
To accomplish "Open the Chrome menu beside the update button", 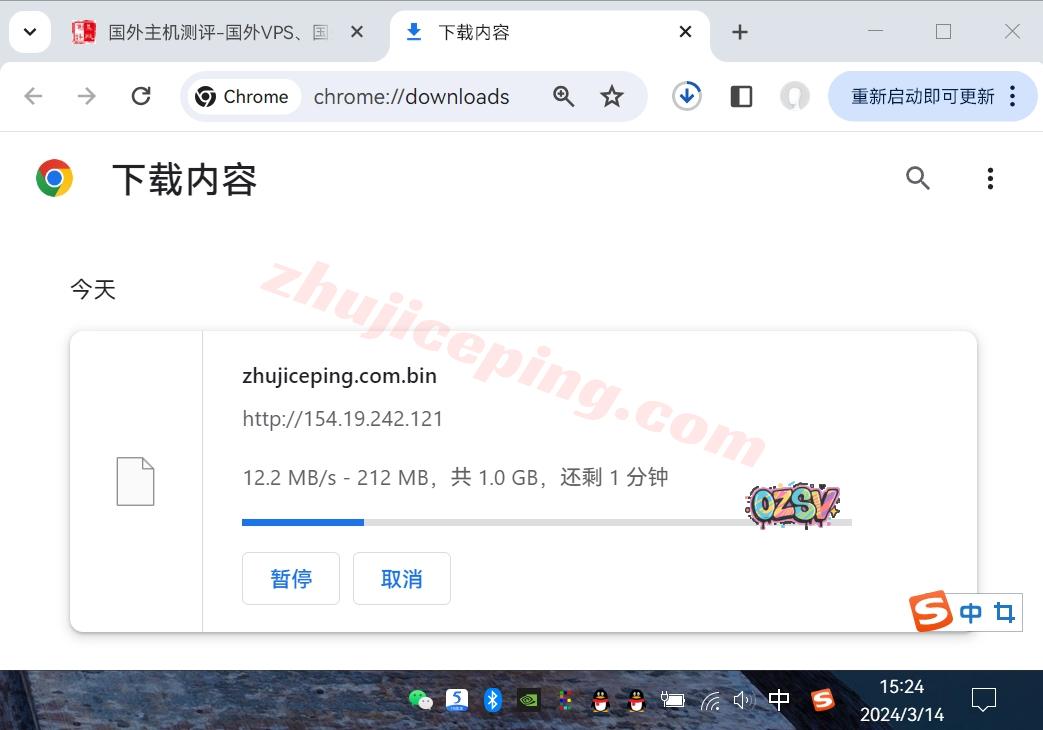I will pyautogui.click(x=1013, y=96).
